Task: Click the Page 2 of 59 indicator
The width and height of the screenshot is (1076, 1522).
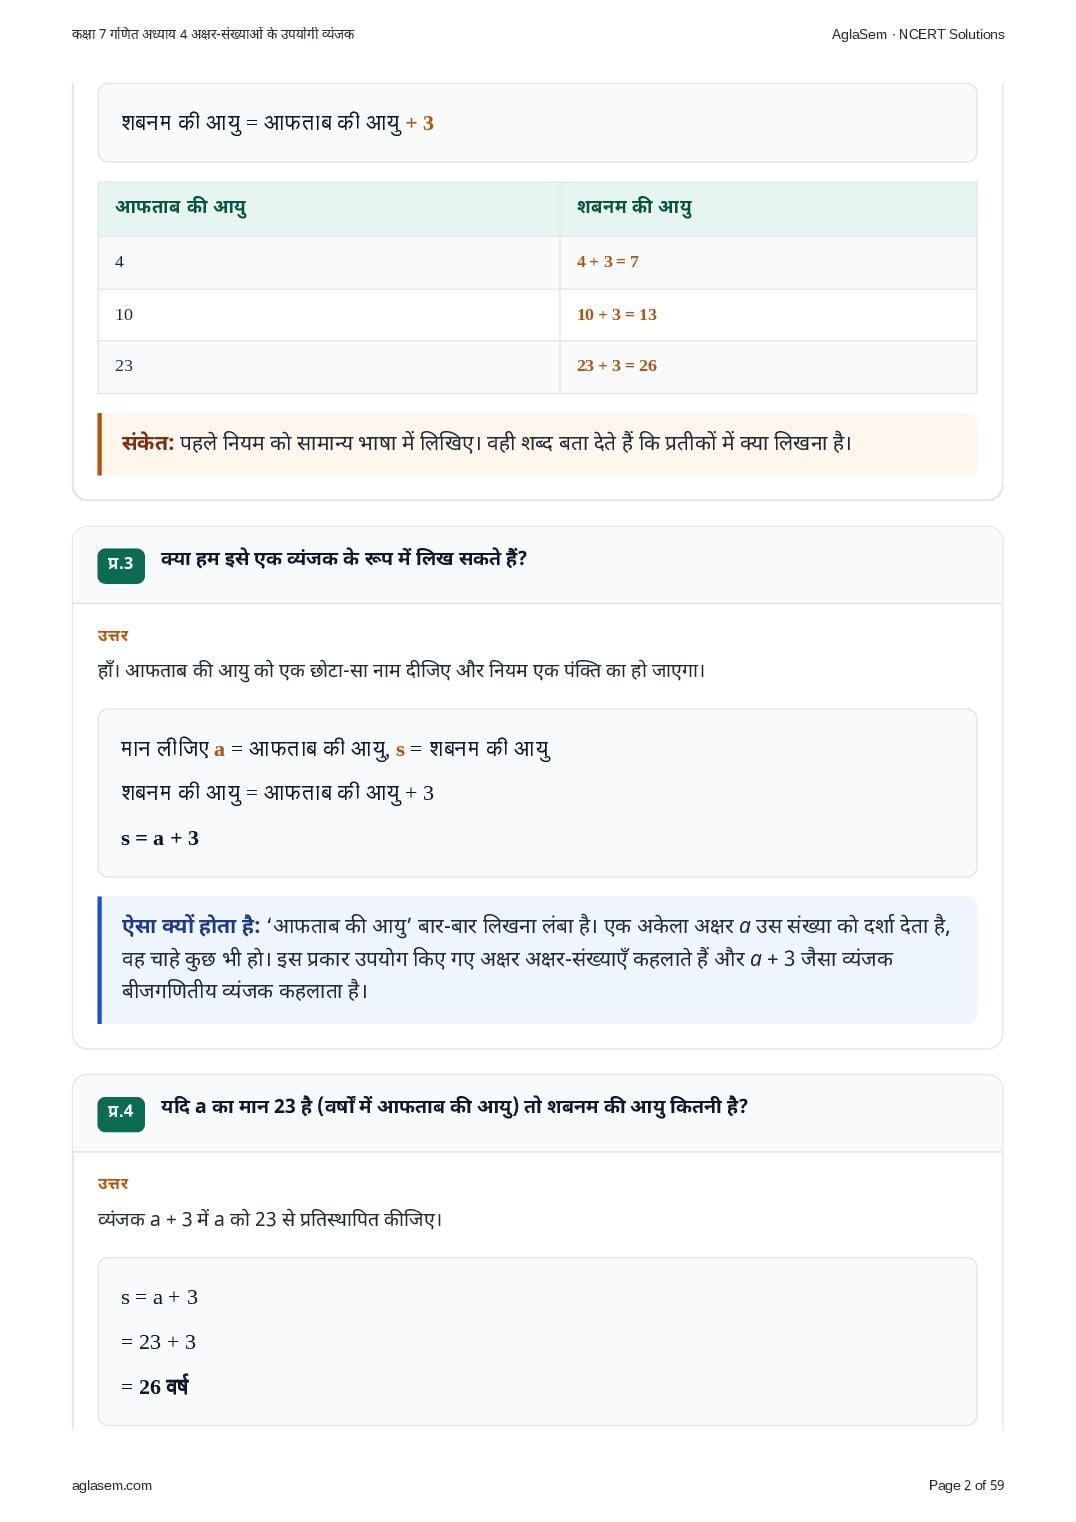Action: 966,1485
